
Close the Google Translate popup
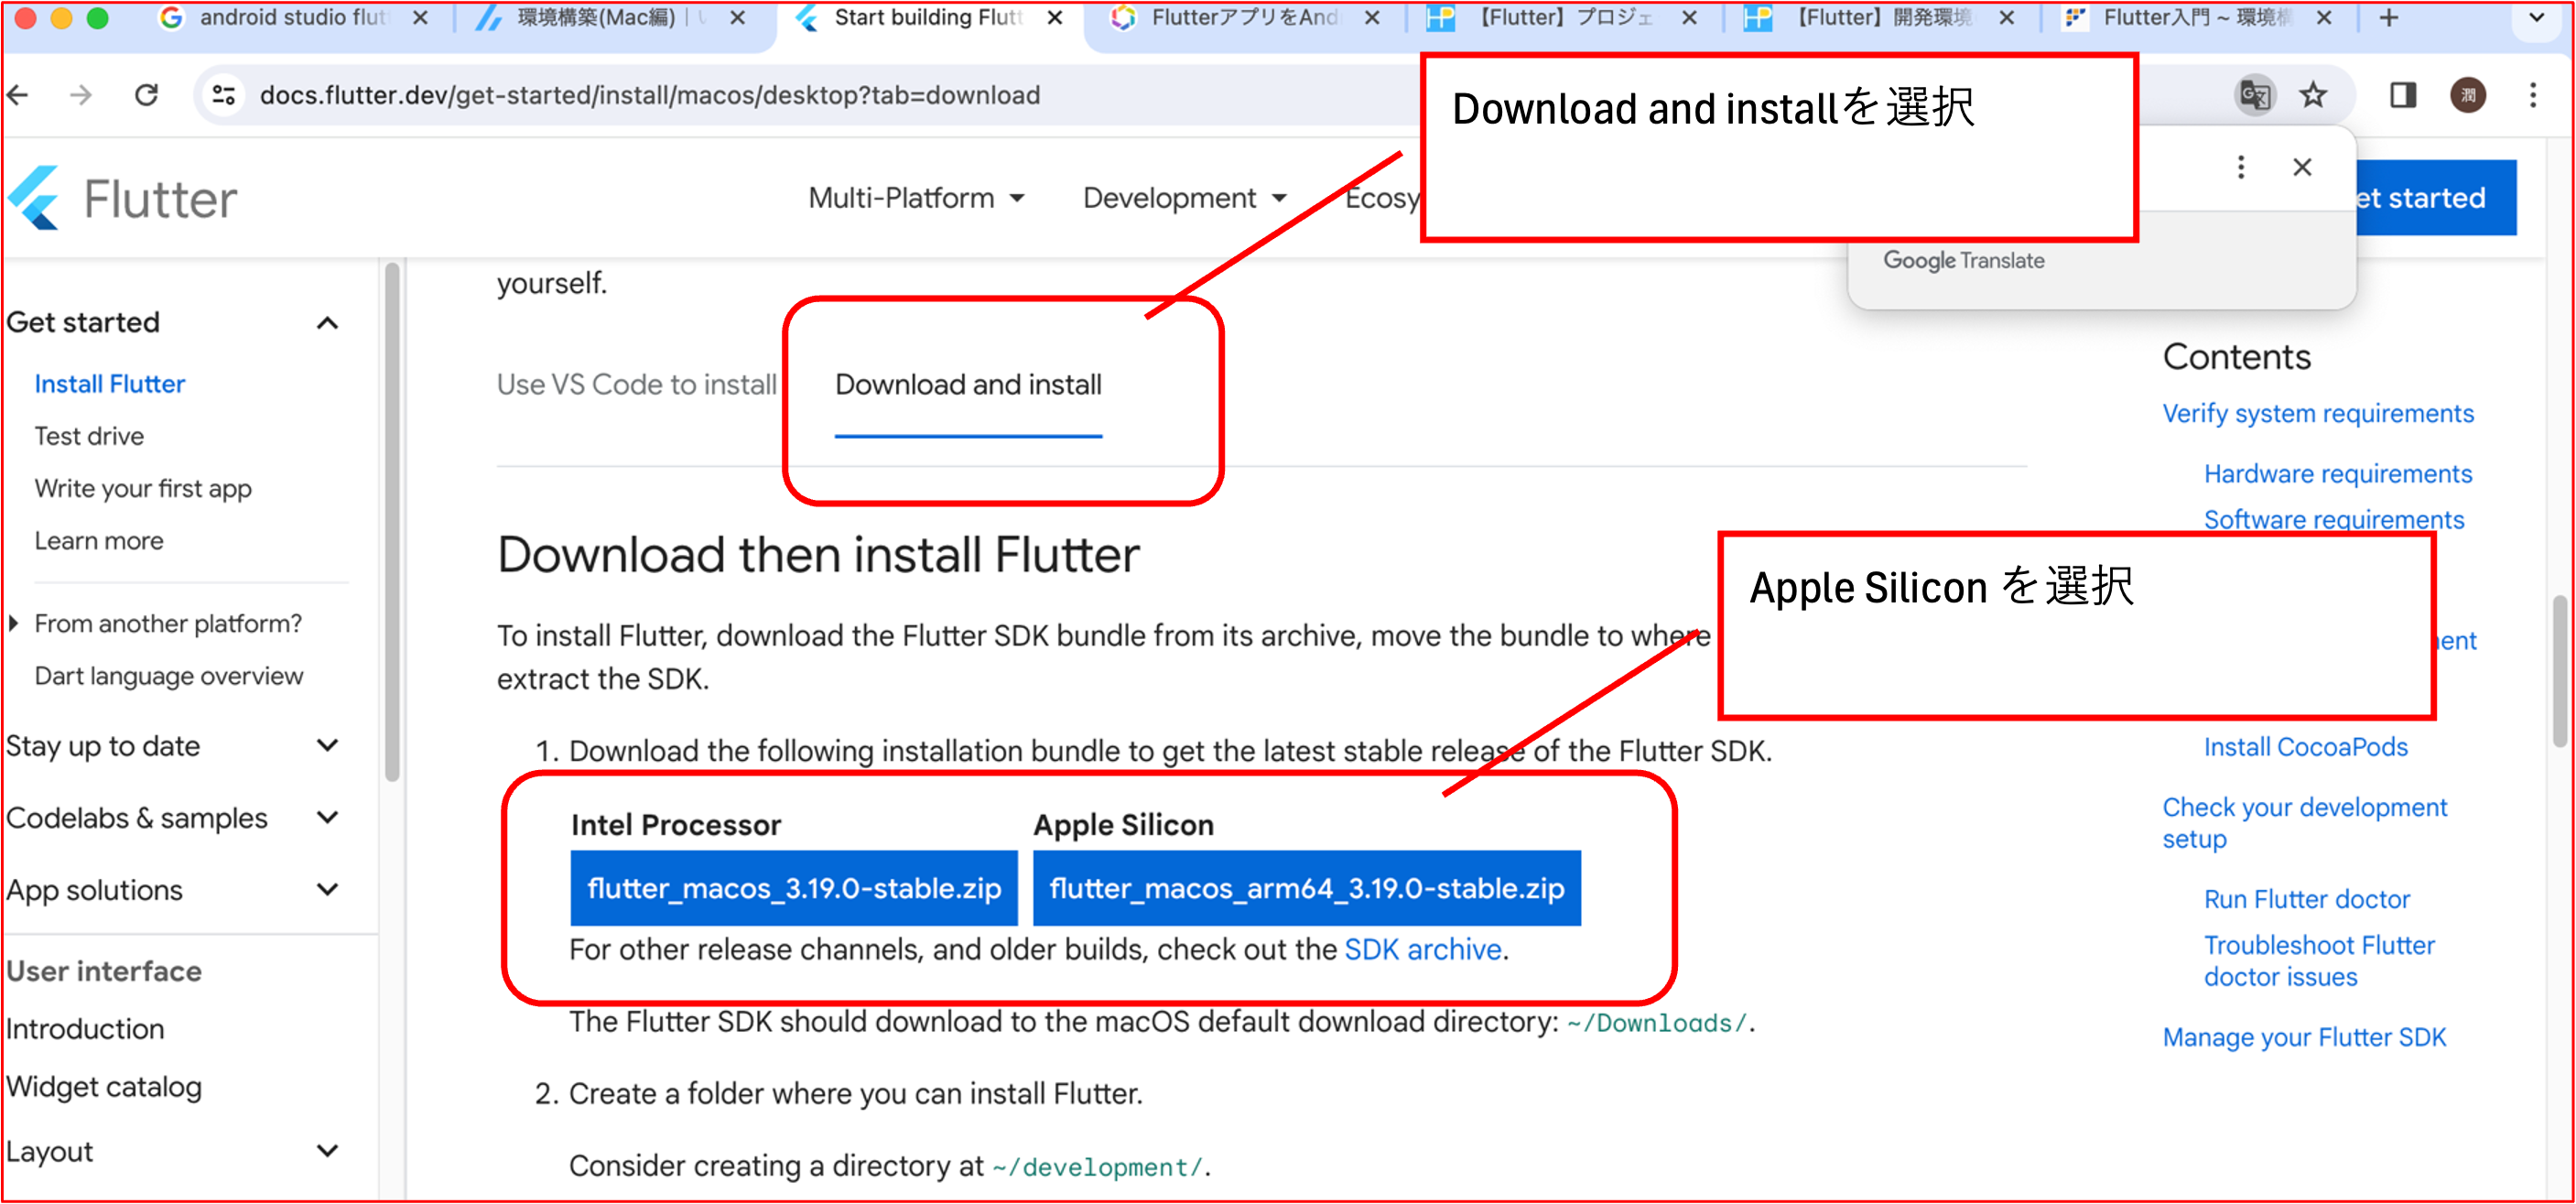(2302, 167)
